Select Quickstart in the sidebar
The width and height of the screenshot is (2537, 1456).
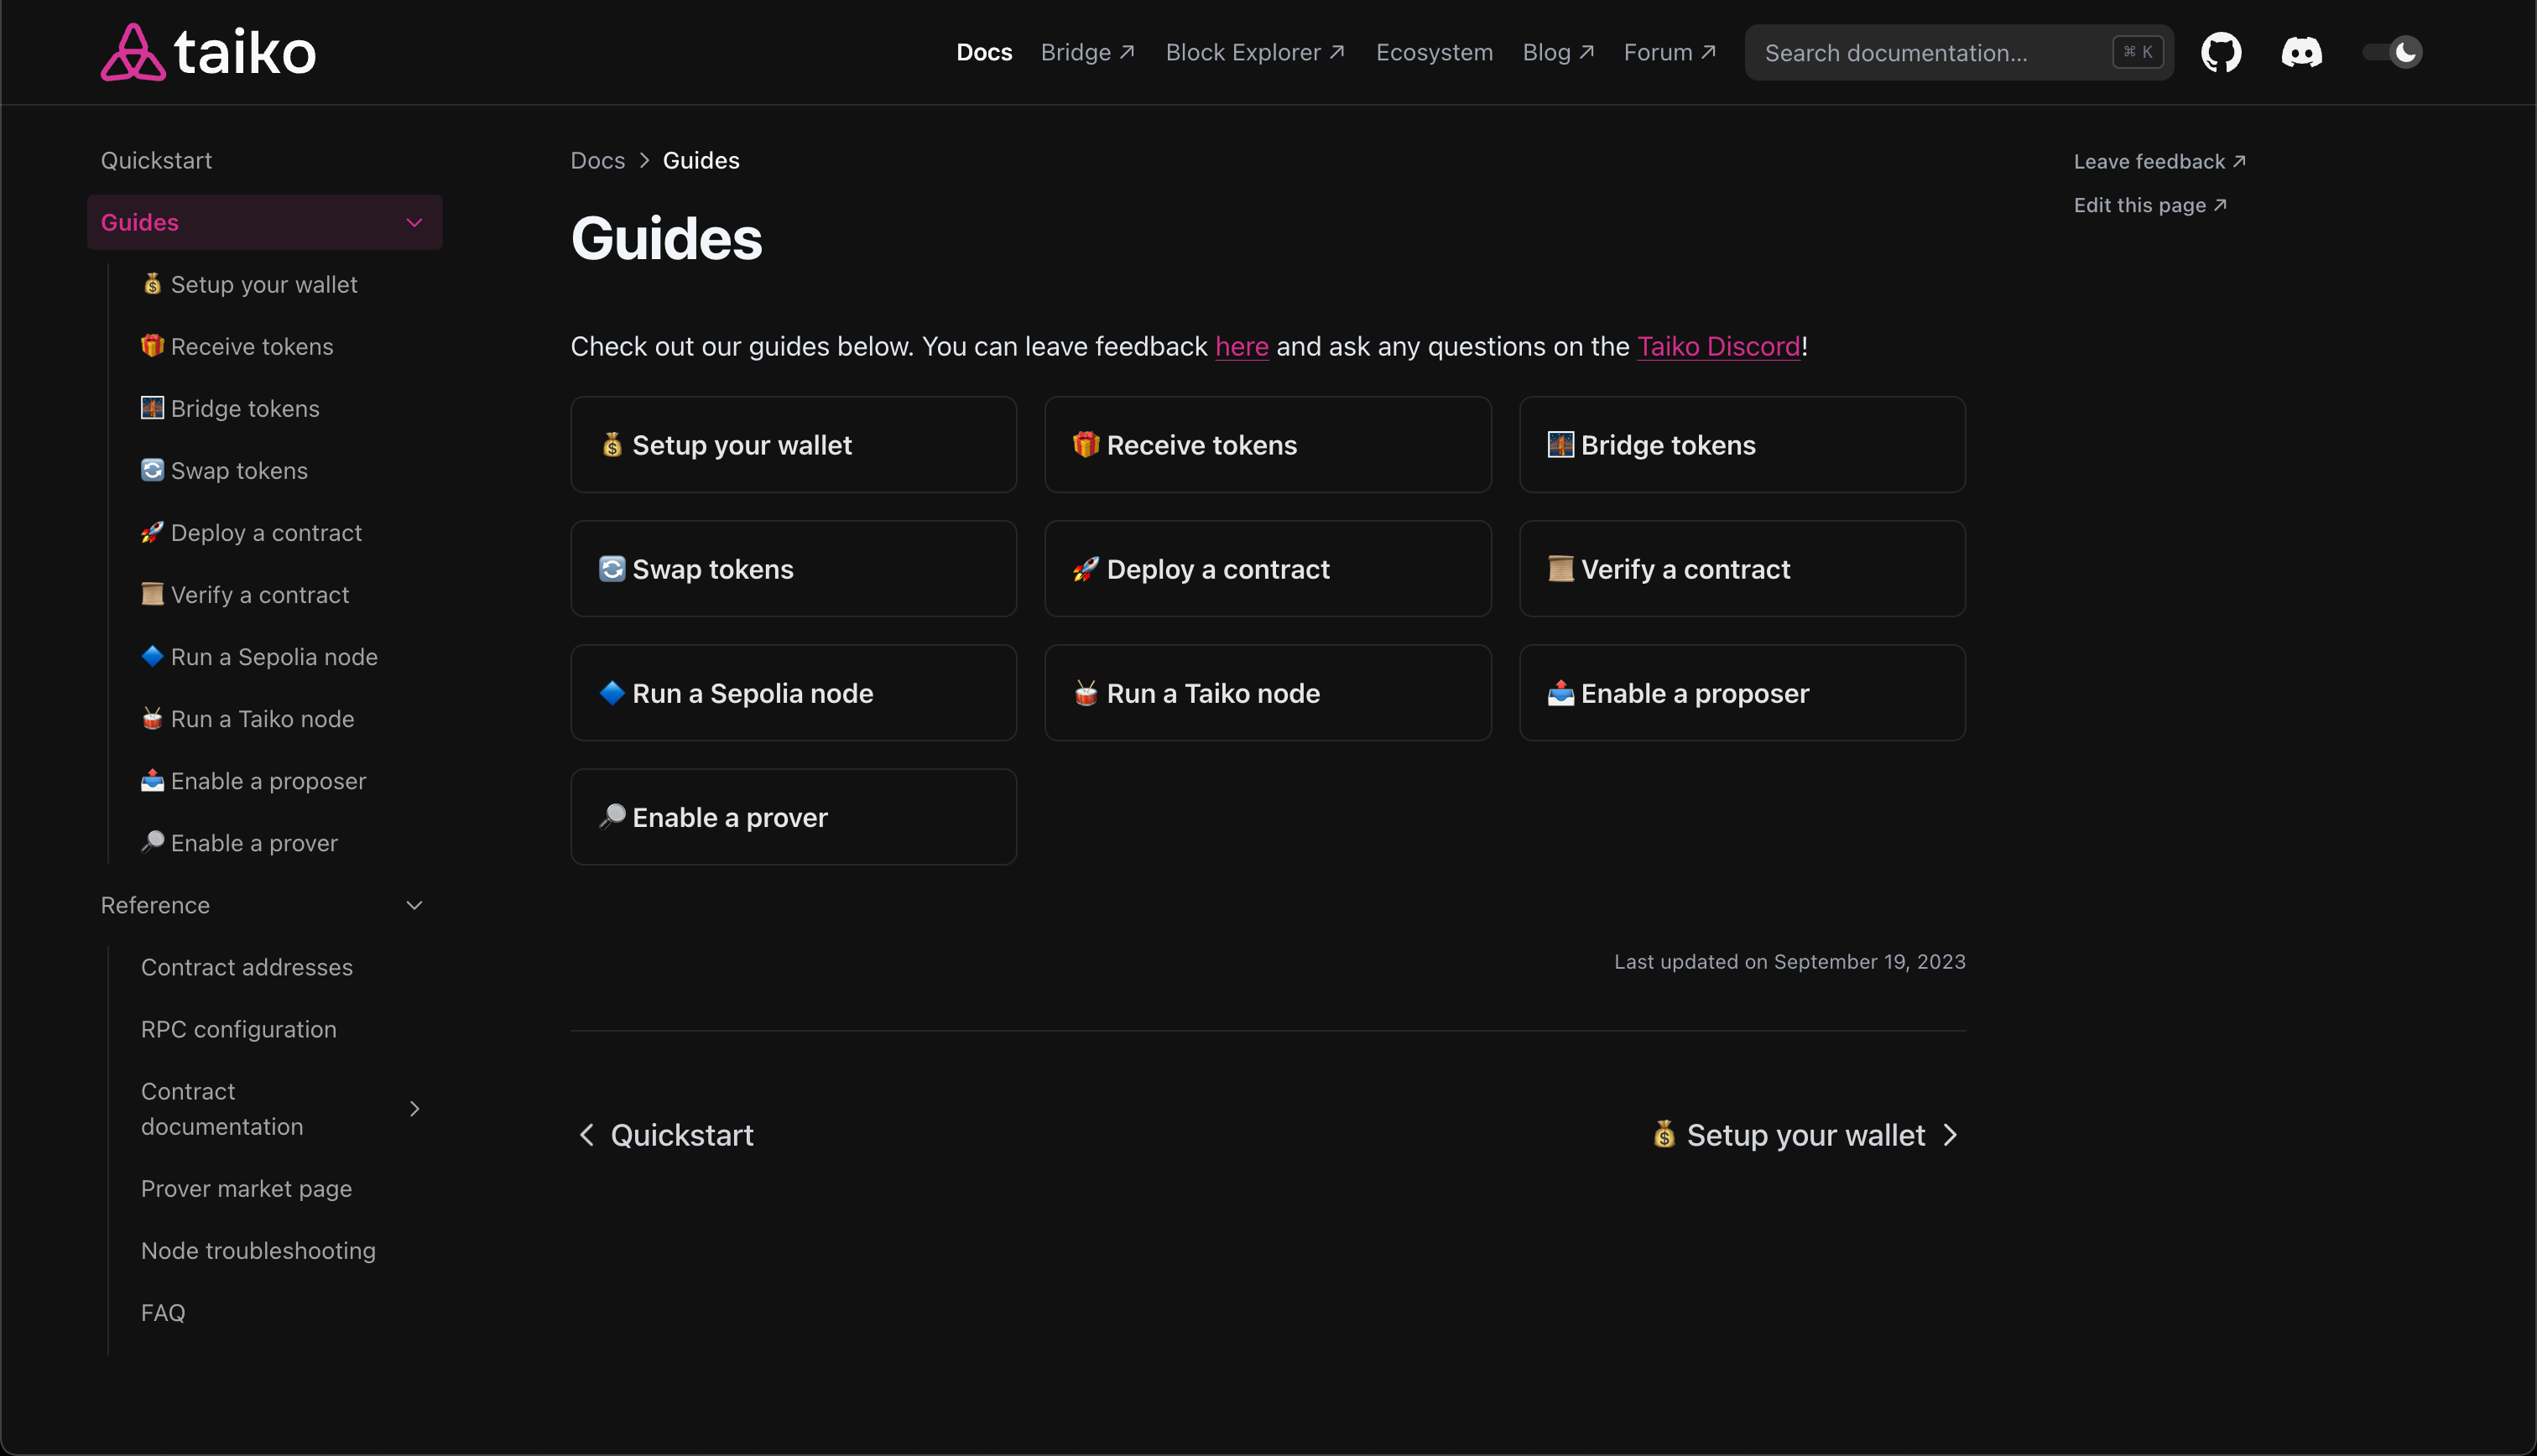[156, 160]
